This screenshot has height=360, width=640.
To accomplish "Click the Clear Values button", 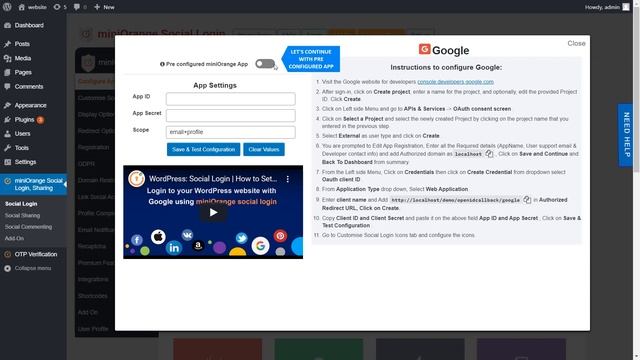I will pos(264,149).
